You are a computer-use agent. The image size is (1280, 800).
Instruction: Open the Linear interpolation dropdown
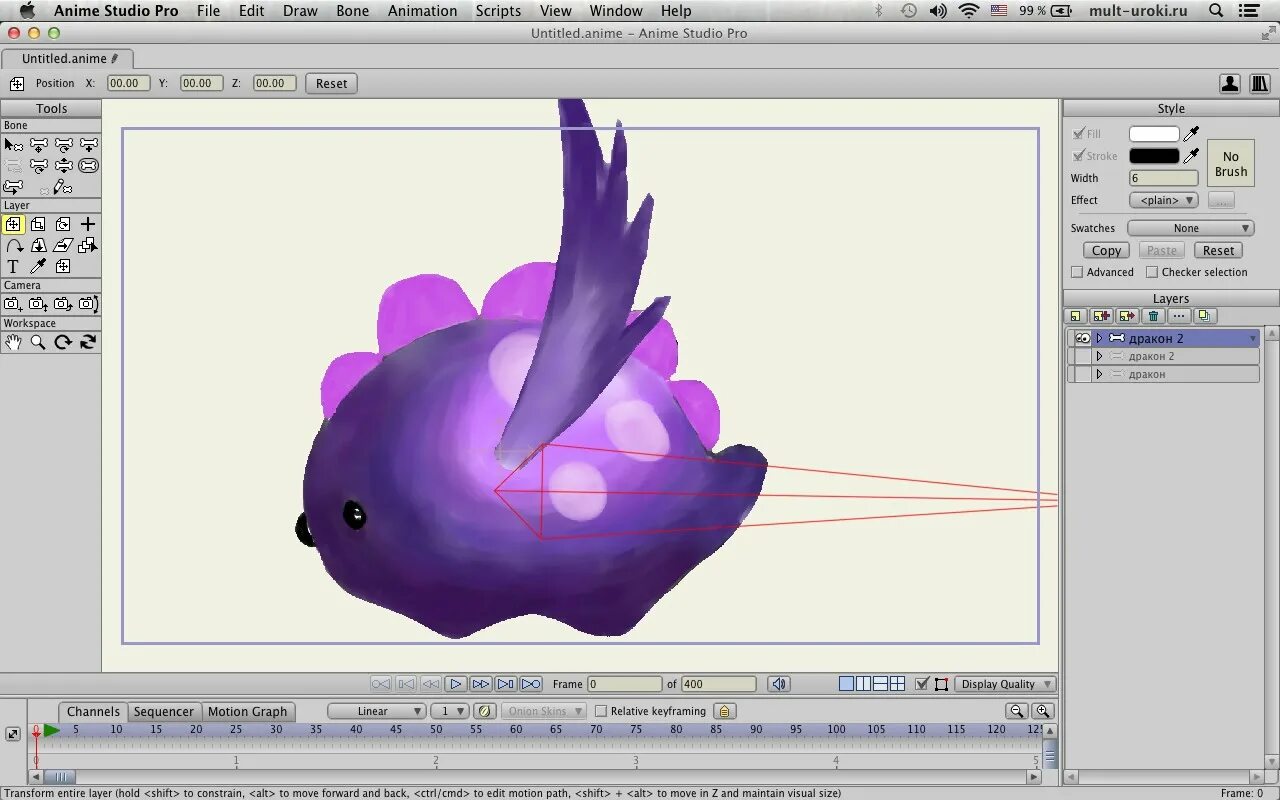(x=377, y=711)
